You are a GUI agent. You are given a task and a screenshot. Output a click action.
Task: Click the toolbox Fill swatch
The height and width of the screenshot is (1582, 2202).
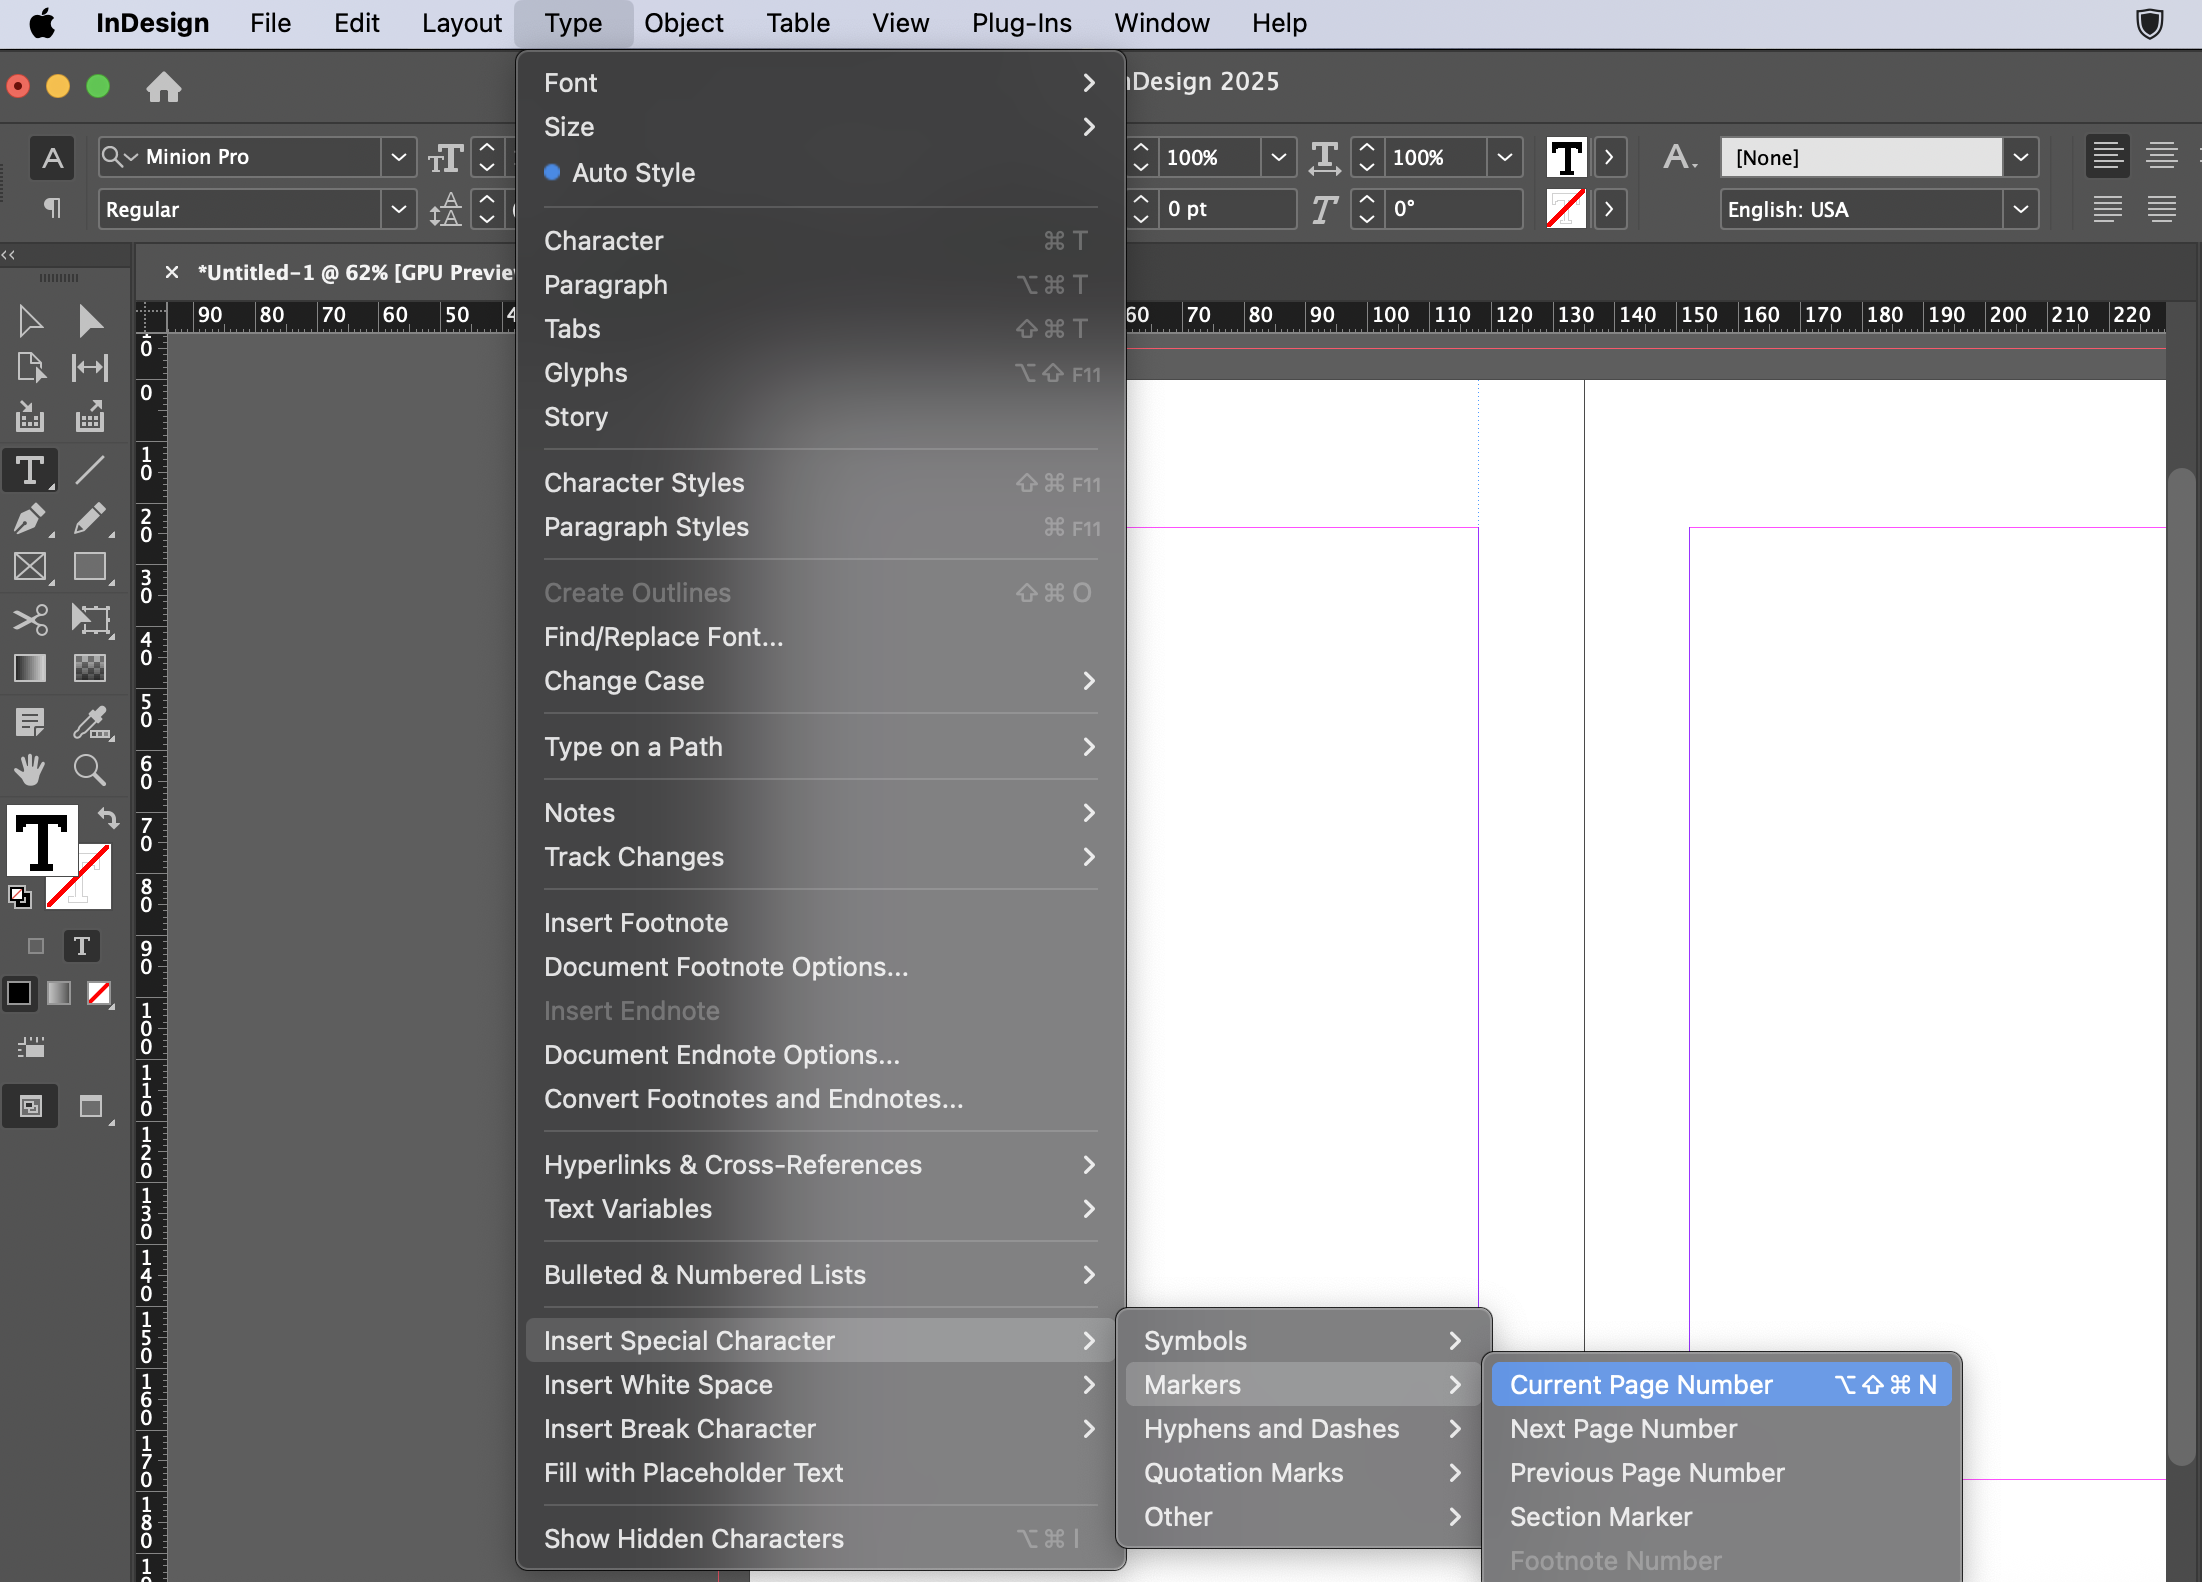pyautogui.click(x=42, y=840)
